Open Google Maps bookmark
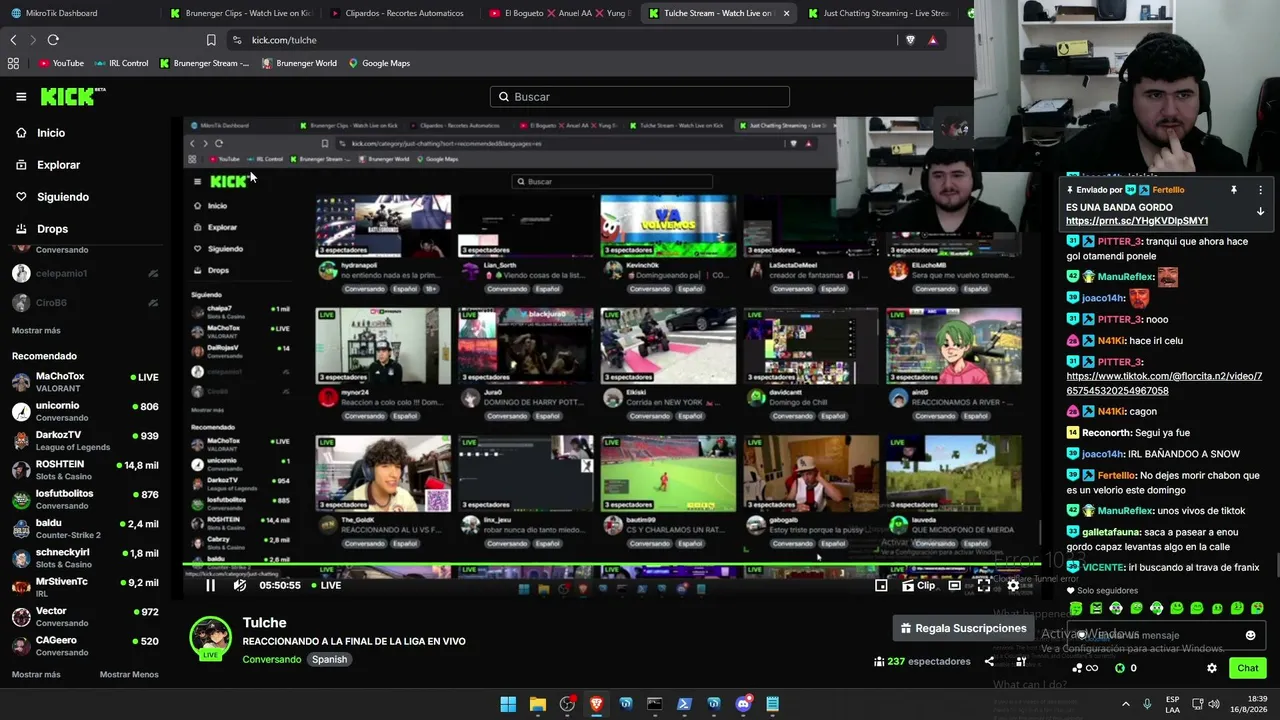This screenshot has height=720, width=1280. (379, 63)
